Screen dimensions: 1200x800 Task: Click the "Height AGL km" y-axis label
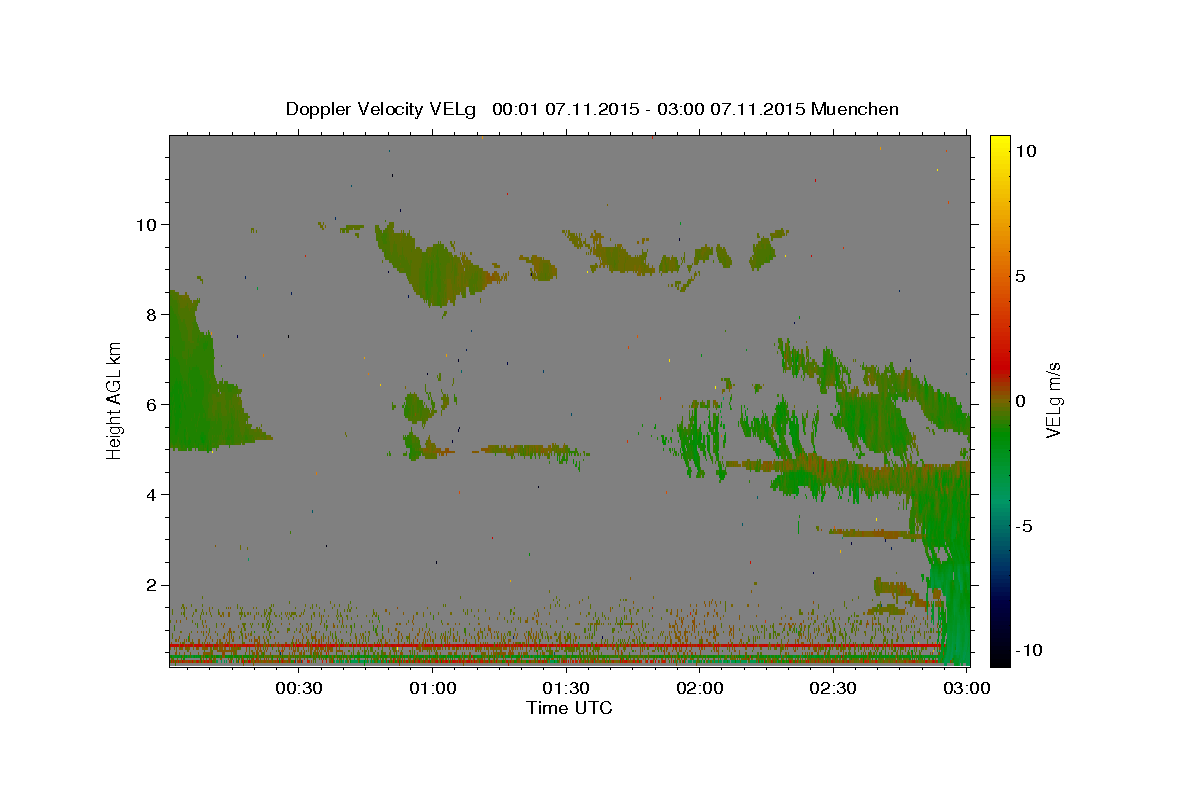click(x=115, y=399)
